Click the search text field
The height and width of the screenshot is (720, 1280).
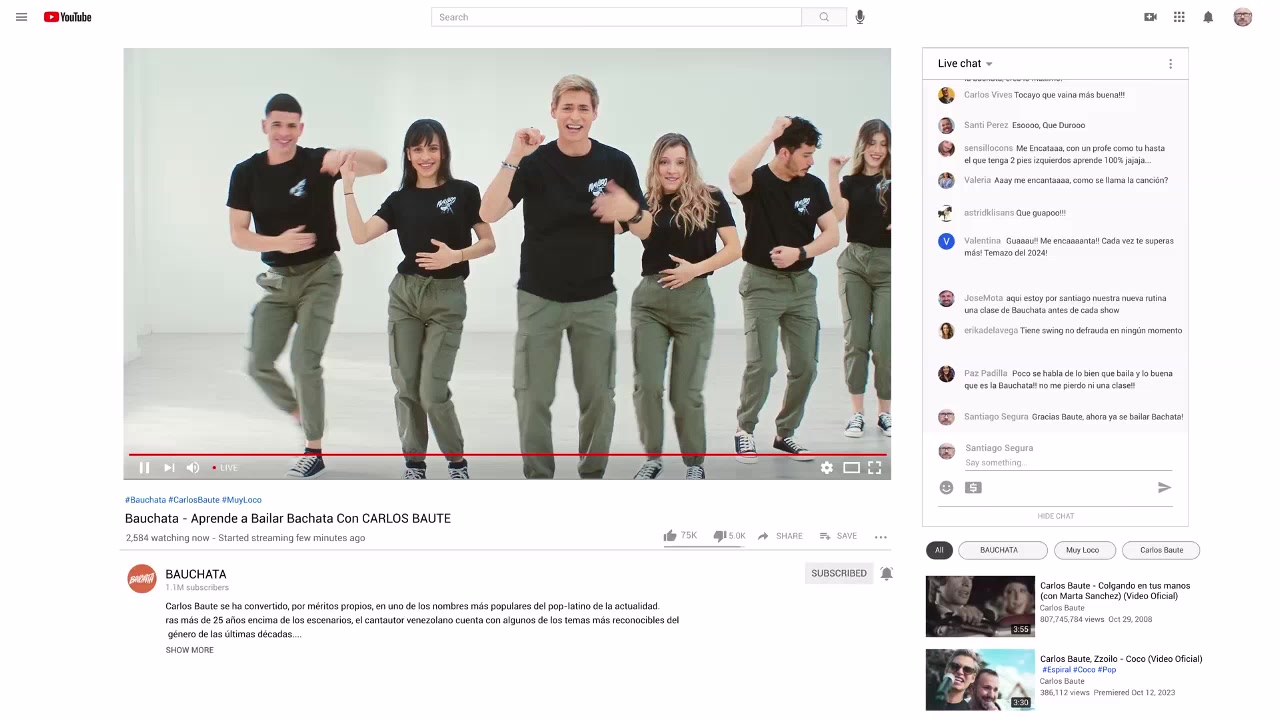pos(616,17)
